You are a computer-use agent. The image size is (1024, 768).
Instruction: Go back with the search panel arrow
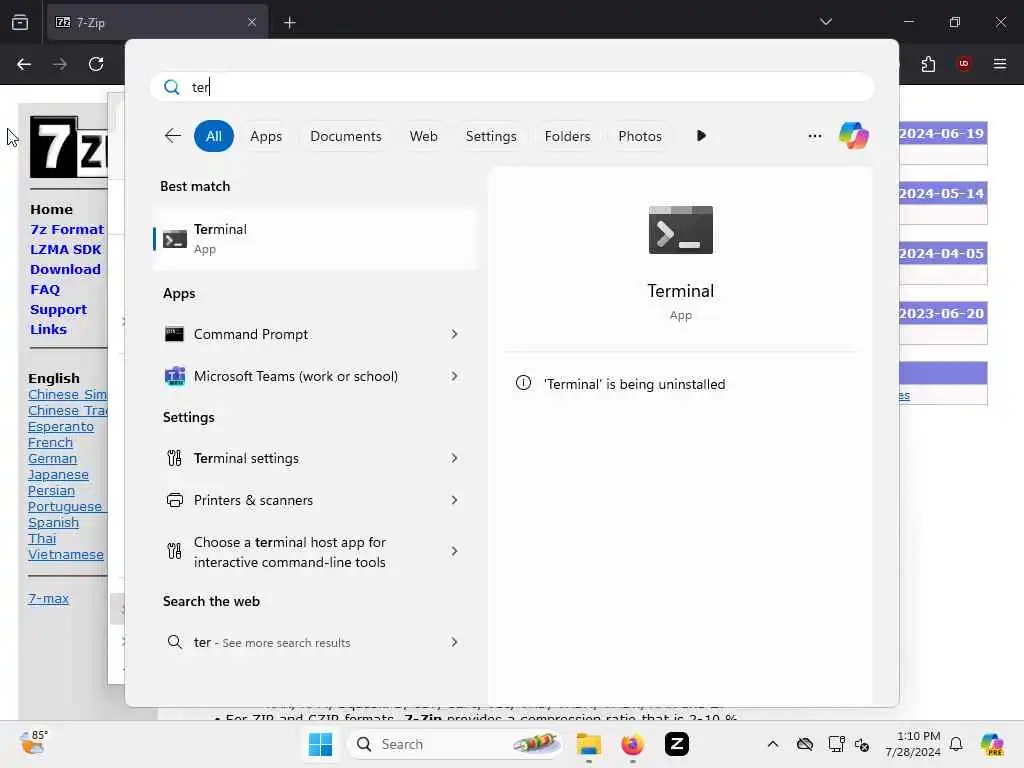(172, 136)
